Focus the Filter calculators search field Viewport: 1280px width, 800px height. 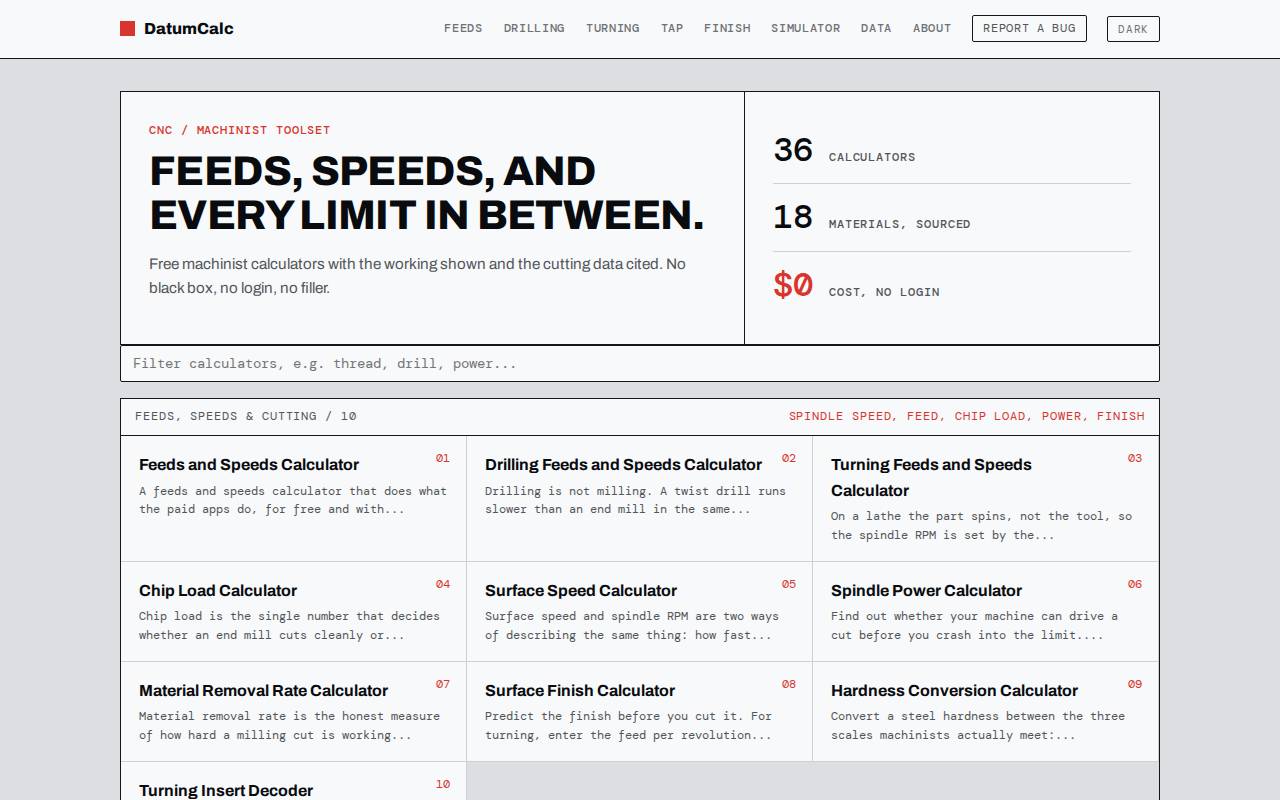tap(640, 363)
